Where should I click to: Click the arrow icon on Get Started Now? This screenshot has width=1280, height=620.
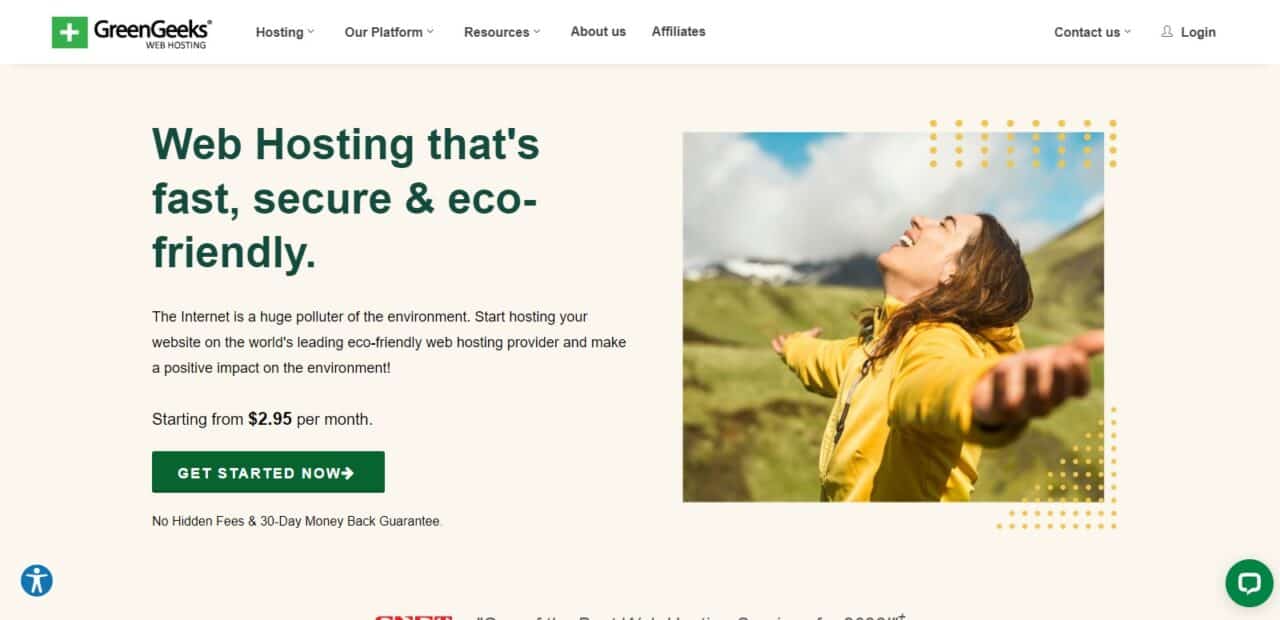[x=348, y=473]
